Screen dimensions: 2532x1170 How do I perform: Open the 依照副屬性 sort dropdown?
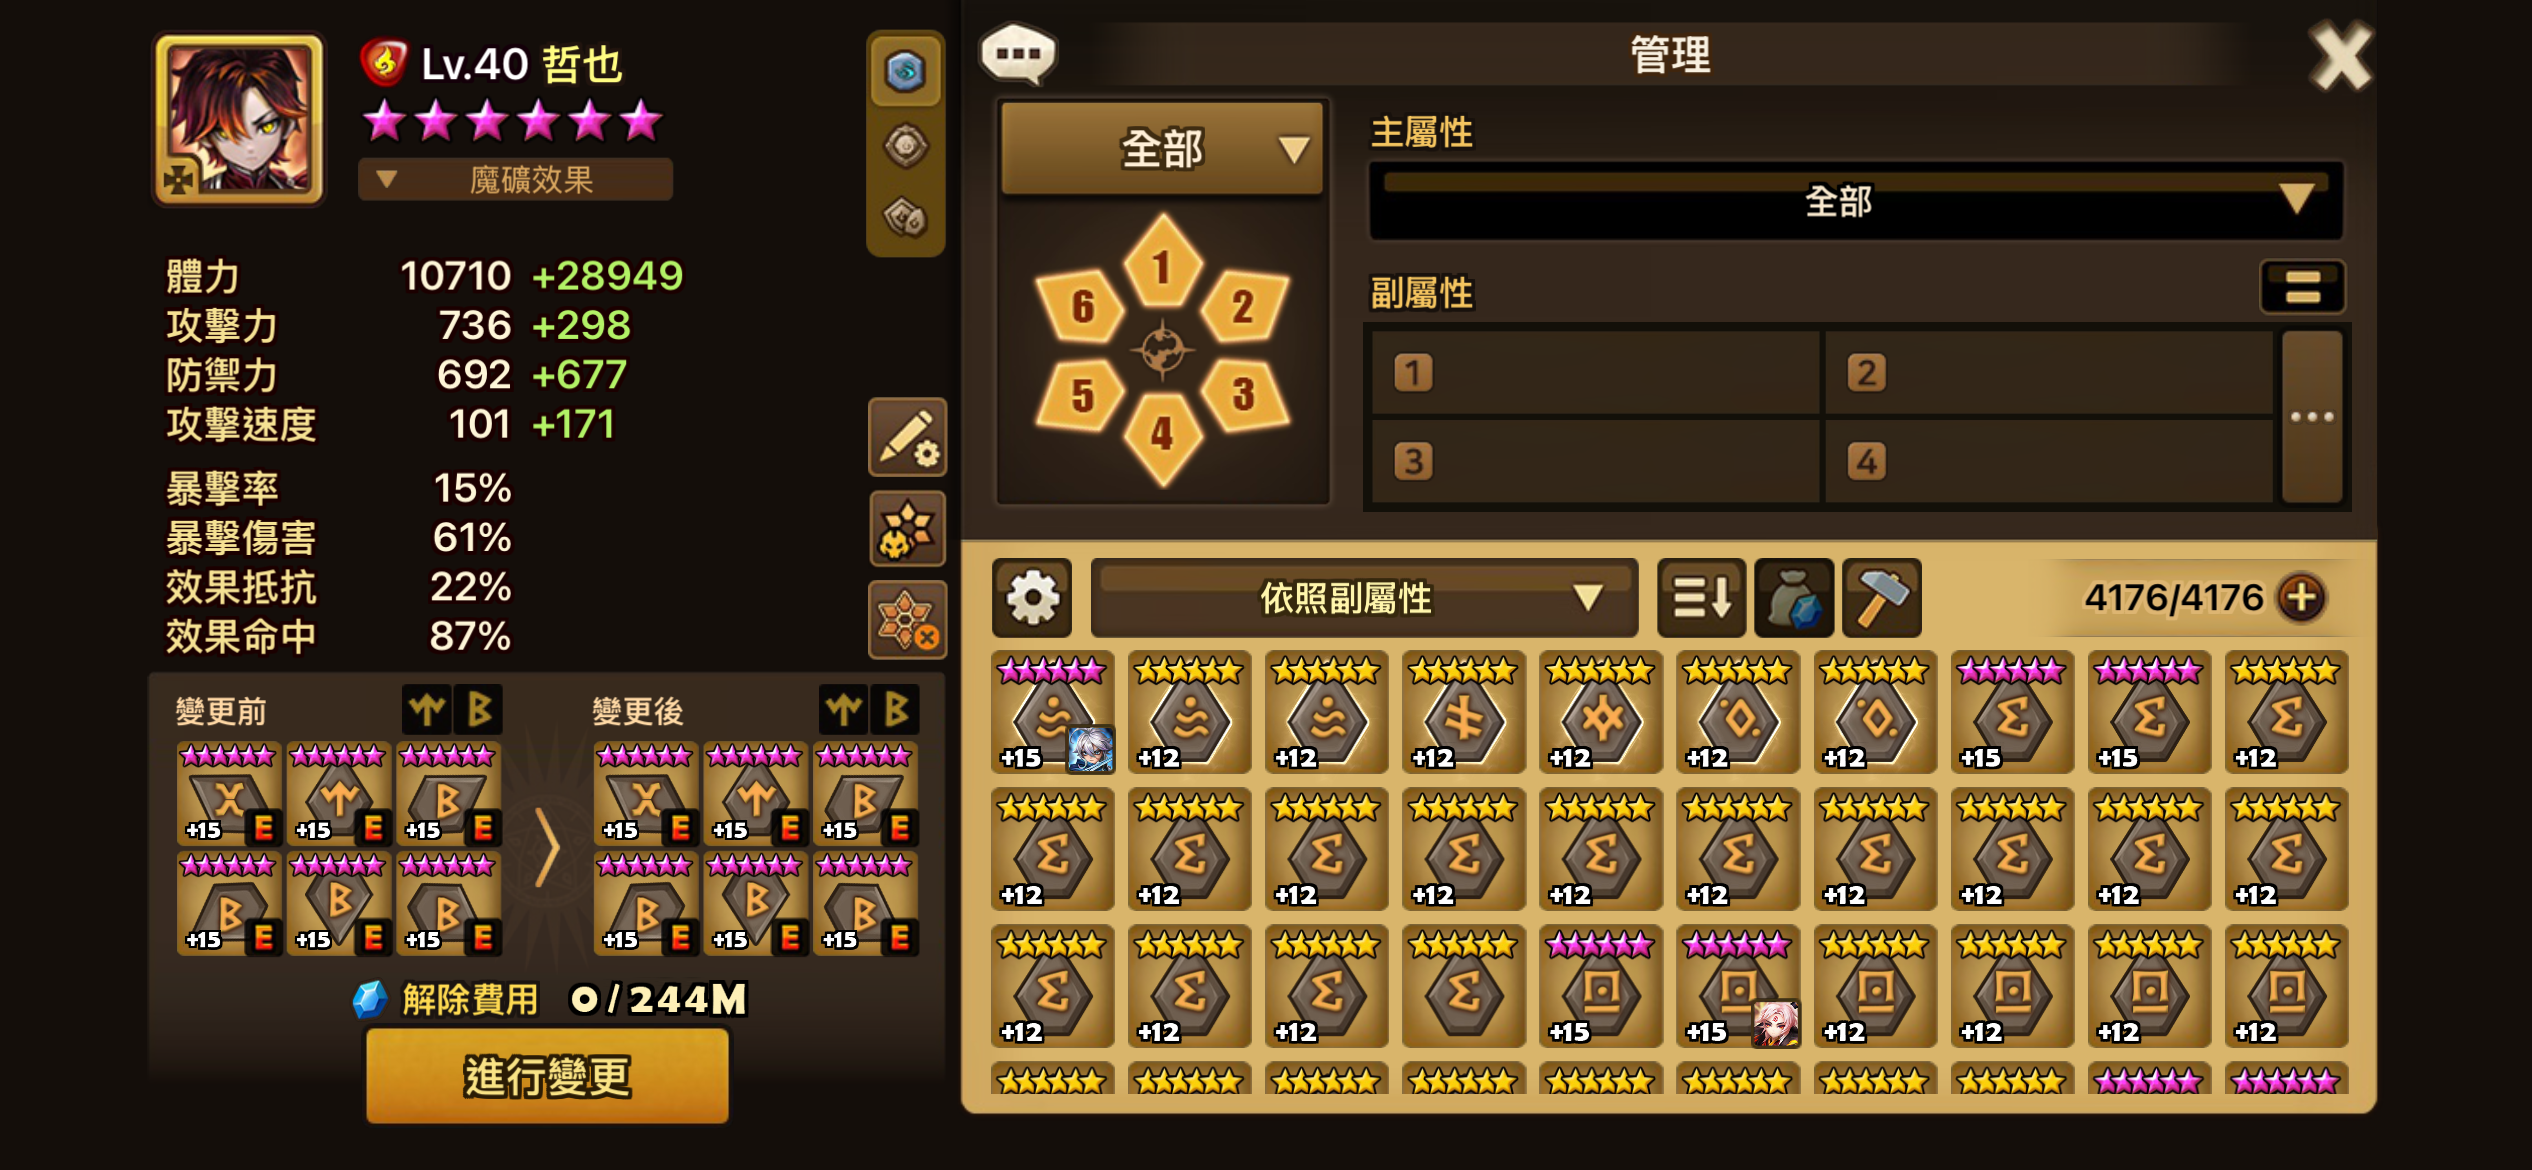(x=1364, y=598)
